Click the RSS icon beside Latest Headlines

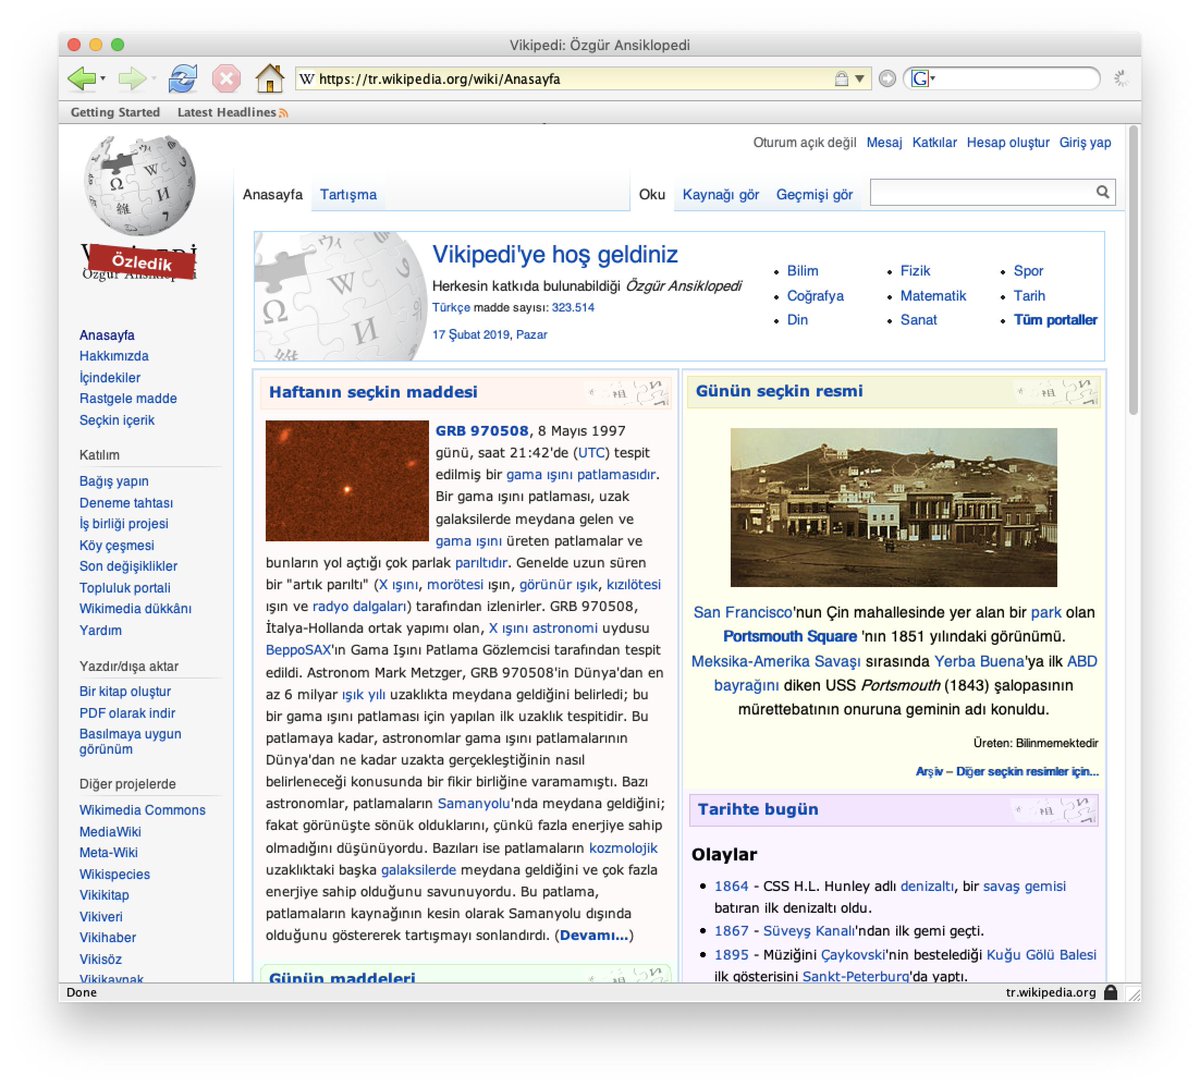[x=284, y=113]
